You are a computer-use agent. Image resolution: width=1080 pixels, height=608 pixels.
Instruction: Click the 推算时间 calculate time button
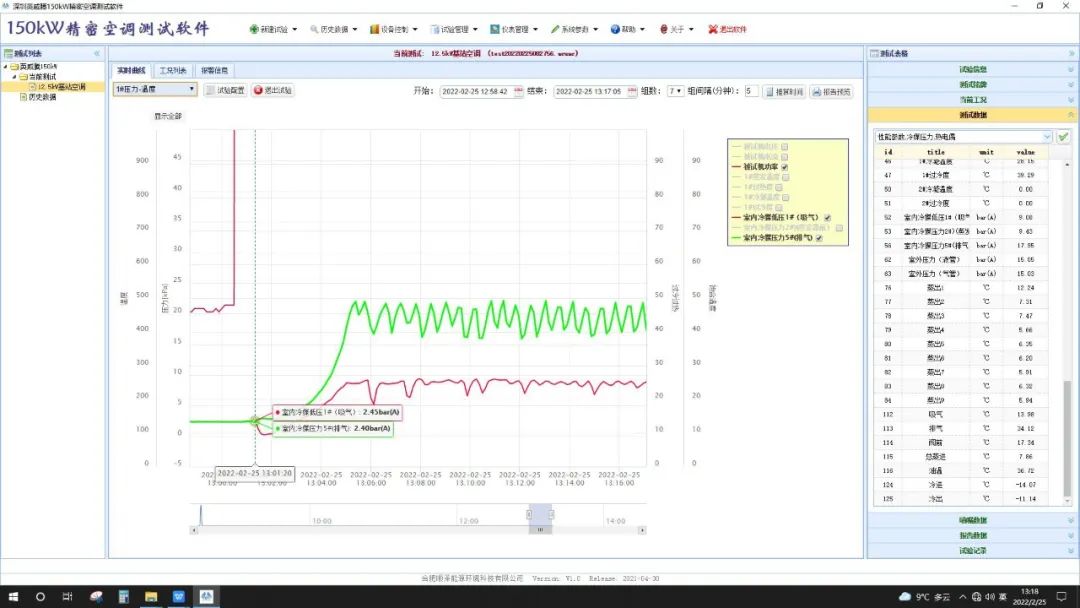coord(785,92)
